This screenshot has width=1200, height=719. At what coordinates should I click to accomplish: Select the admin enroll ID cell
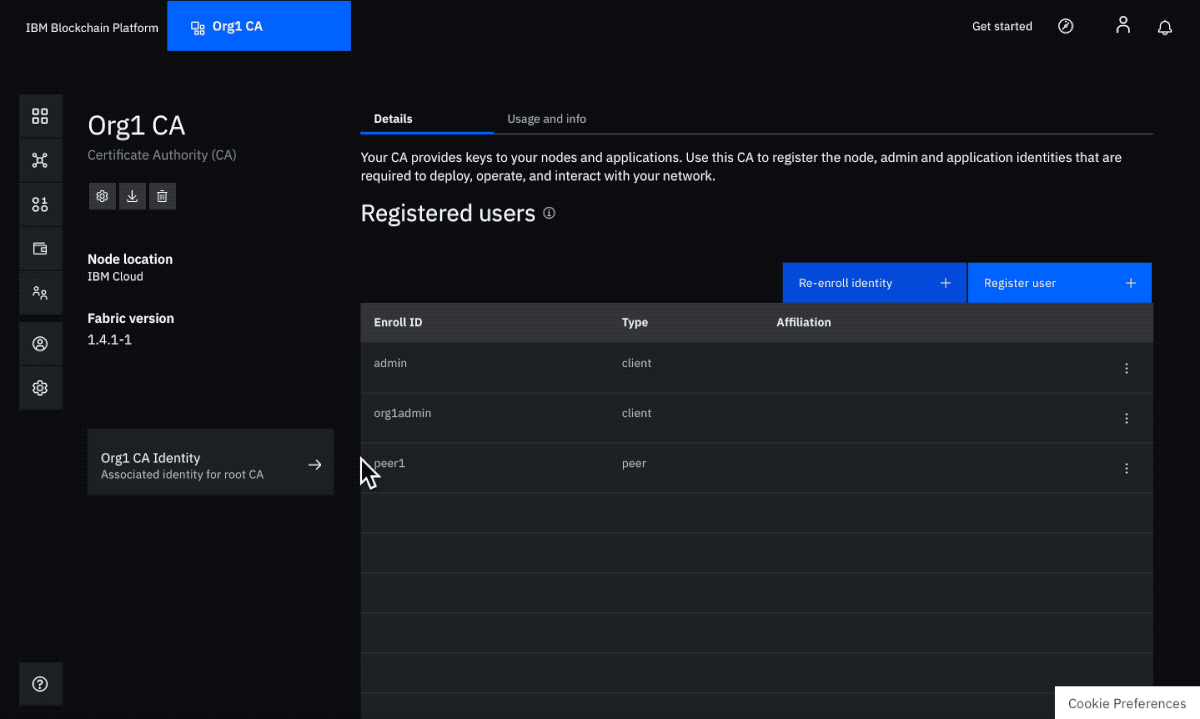[x=390, y=363]
